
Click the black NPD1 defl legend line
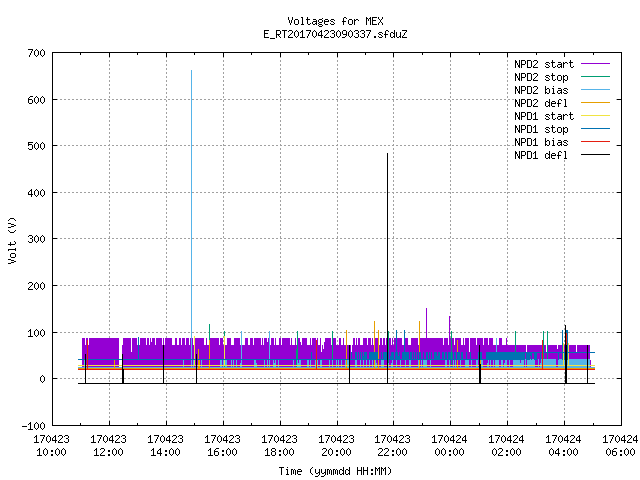pos(596,155)
